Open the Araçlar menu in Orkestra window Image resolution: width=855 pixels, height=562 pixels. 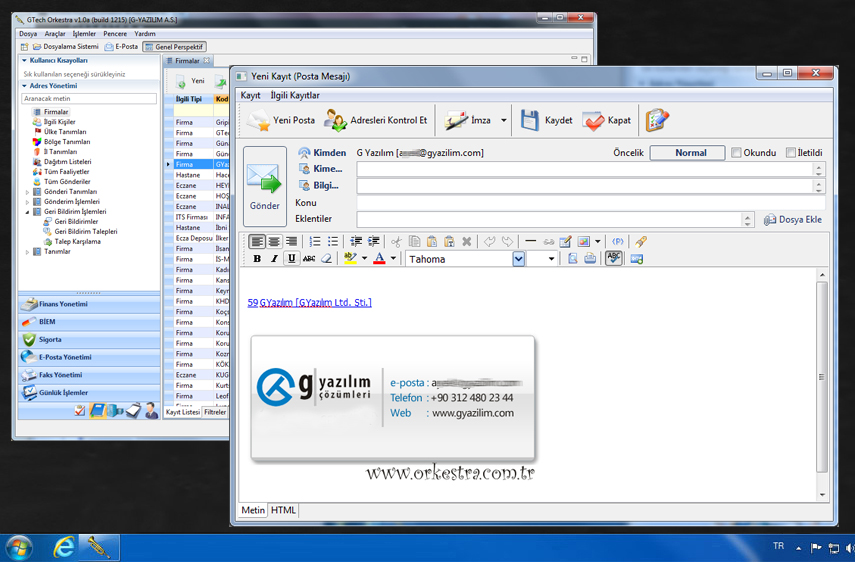coord(55,34)
